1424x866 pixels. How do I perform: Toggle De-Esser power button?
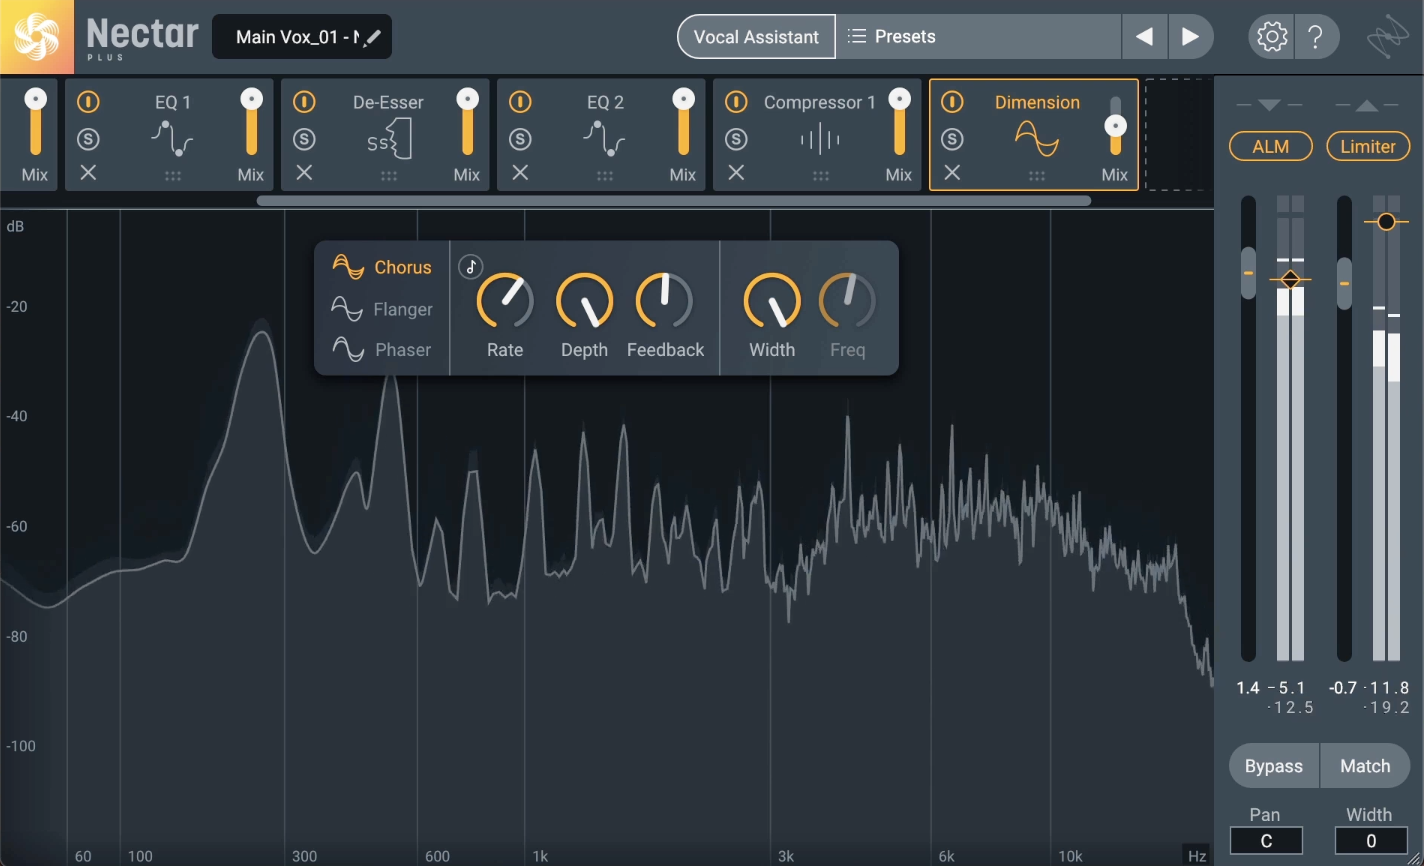tap(304, 102)
